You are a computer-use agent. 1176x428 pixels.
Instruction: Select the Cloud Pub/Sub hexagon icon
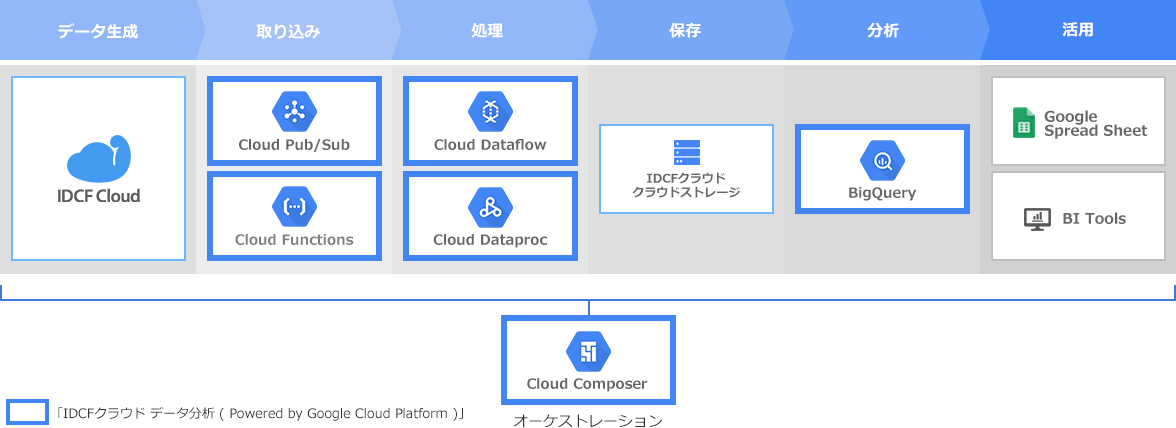pos(294,111)
